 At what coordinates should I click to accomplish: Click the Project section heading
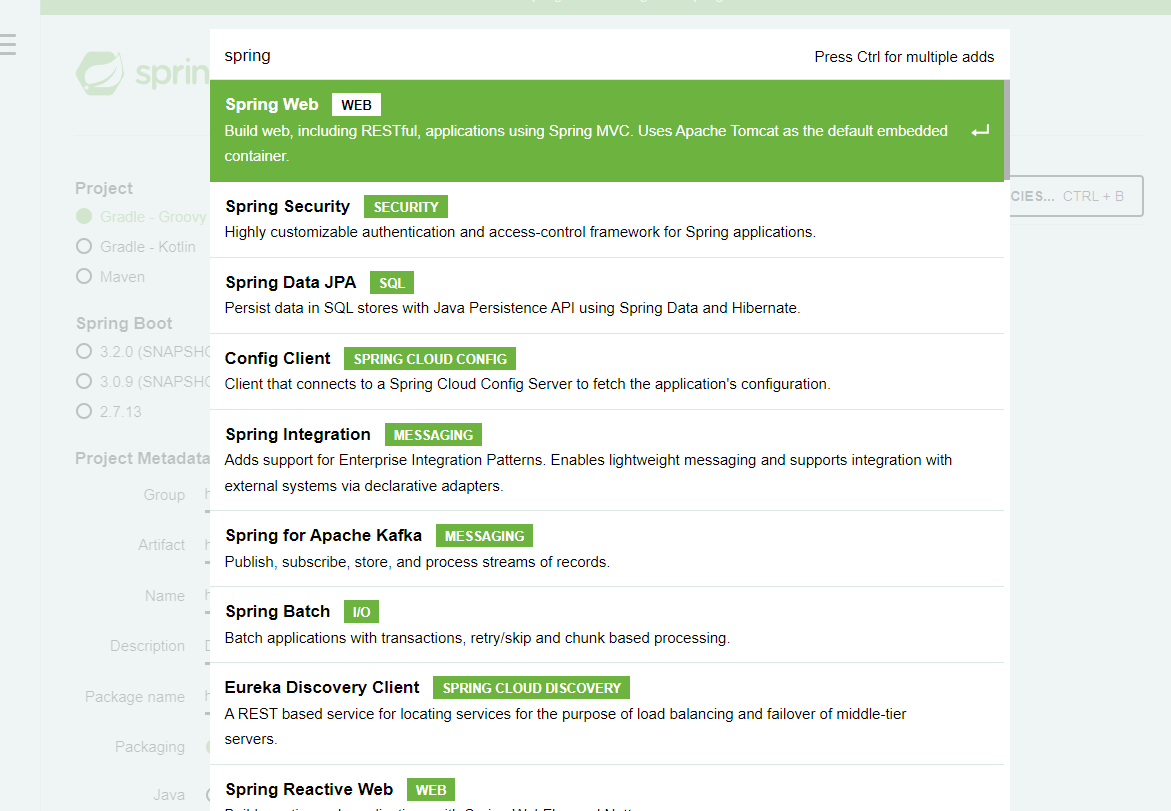pos(104,188)
